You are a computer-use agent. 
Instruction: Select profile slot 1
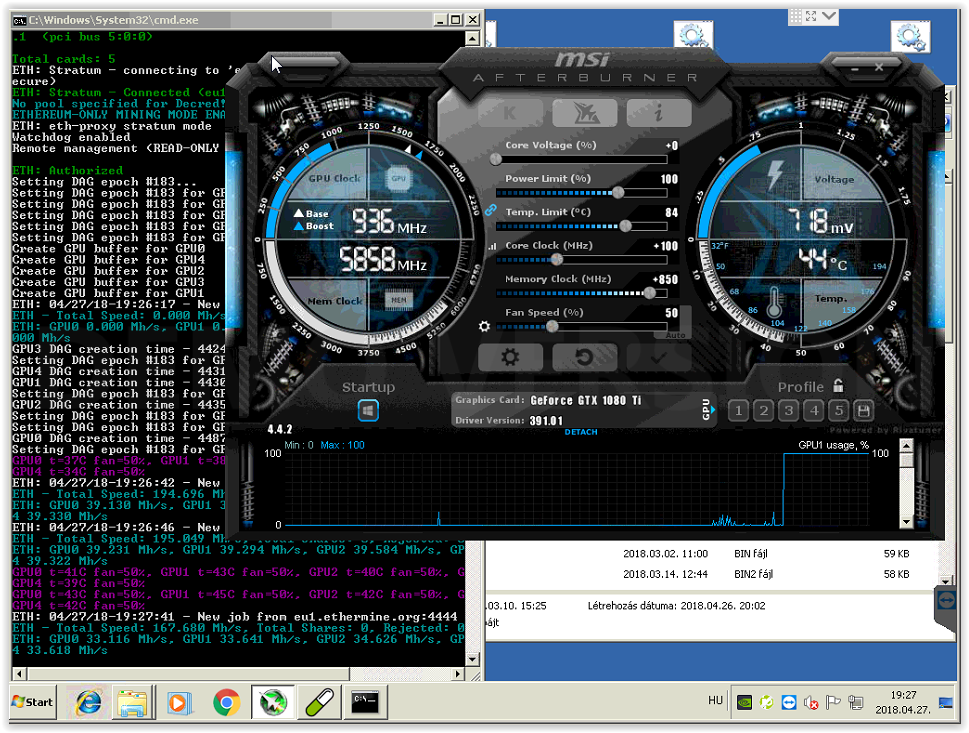(738, 410)
